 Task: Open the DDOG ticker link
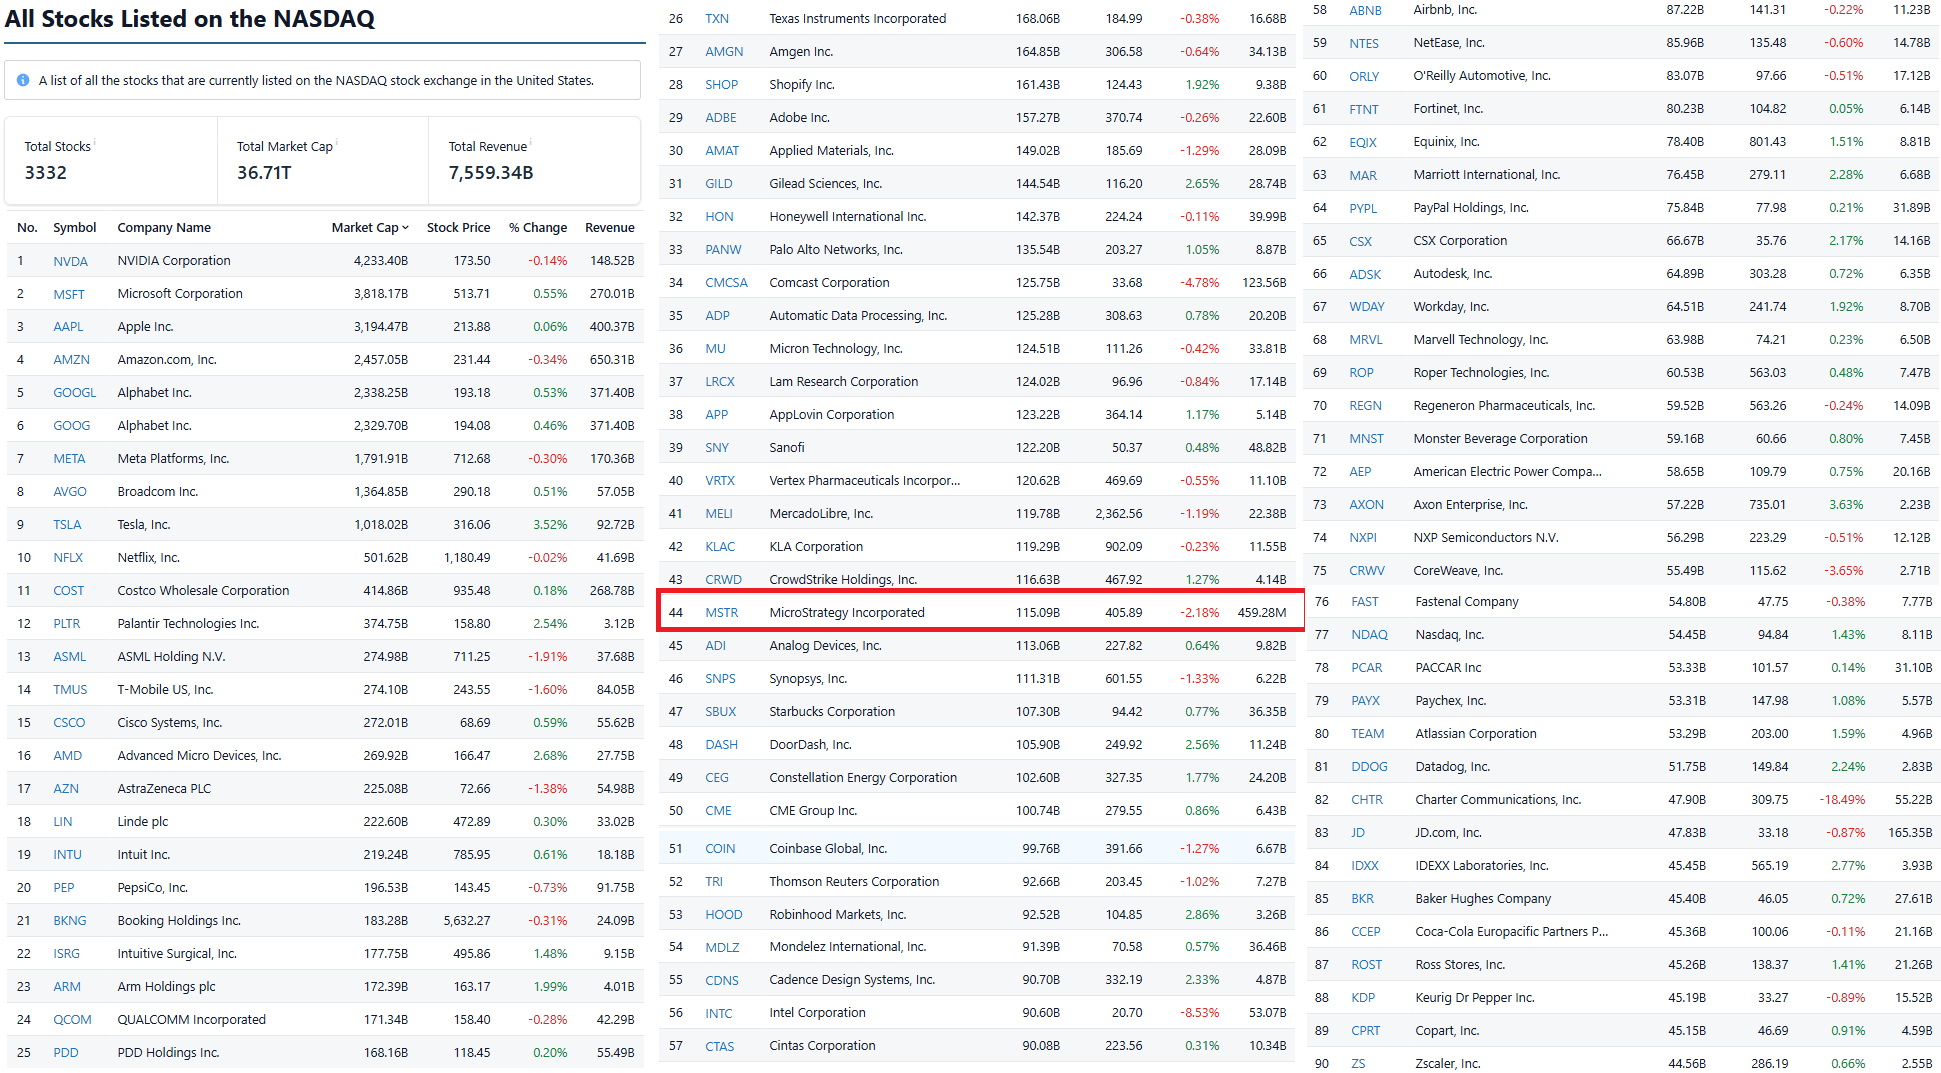(x=1369, y=767)
